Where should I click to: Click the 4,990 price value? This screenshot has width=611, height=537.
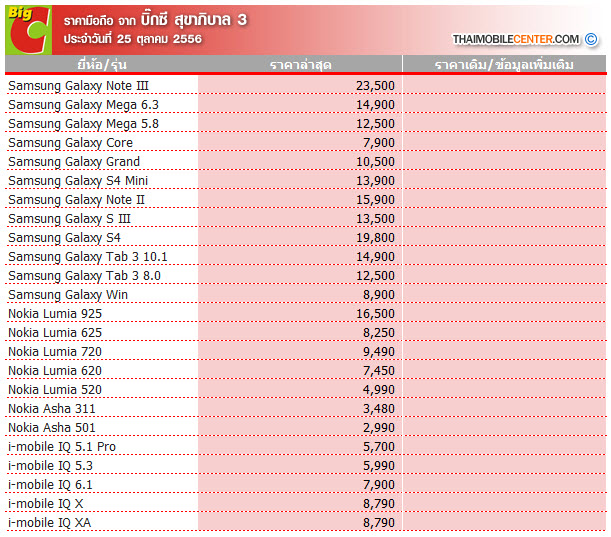click(379, 390)
